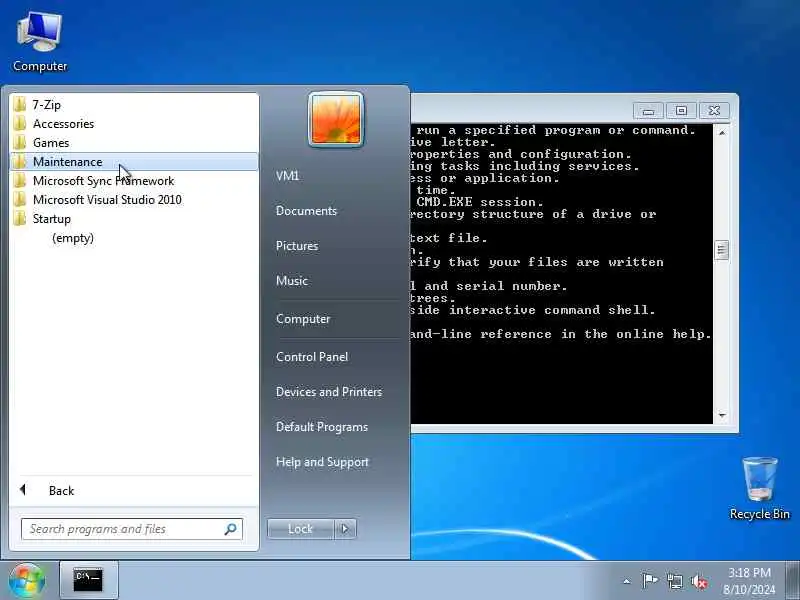Screen dimensions: 800x600
Task: Open the Computer desktop icon
Action: [x=40, y=42]
